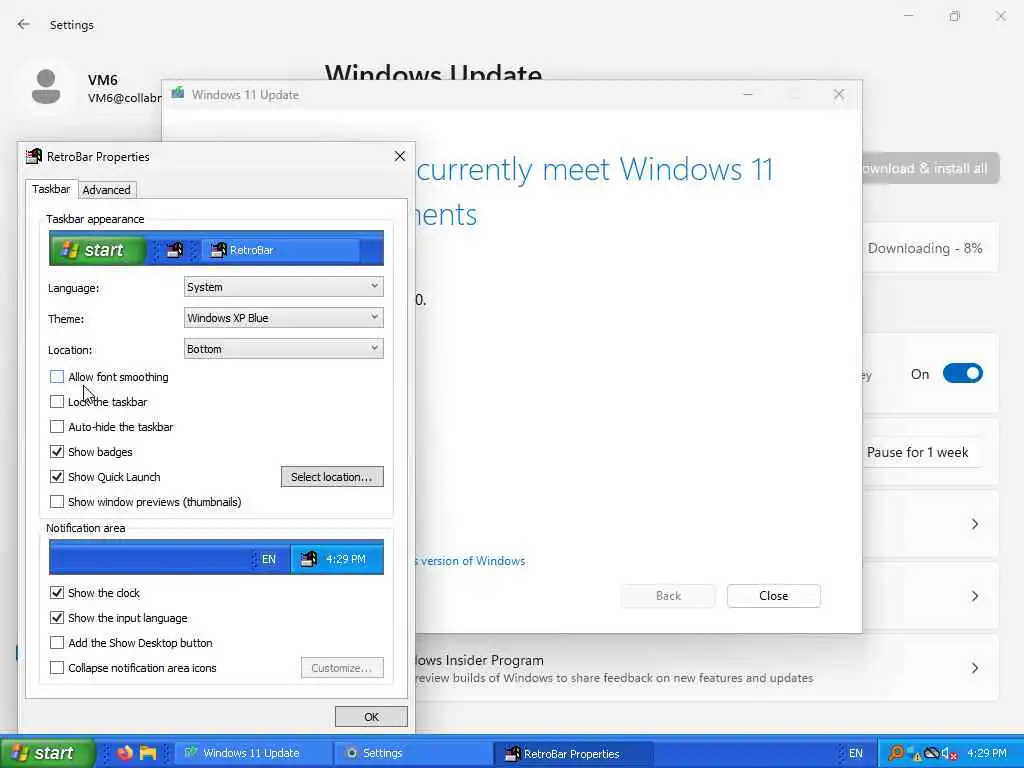Click the Windows 11 Update title bar icon
Screen dimensions: 1024x768
point(178,94)
